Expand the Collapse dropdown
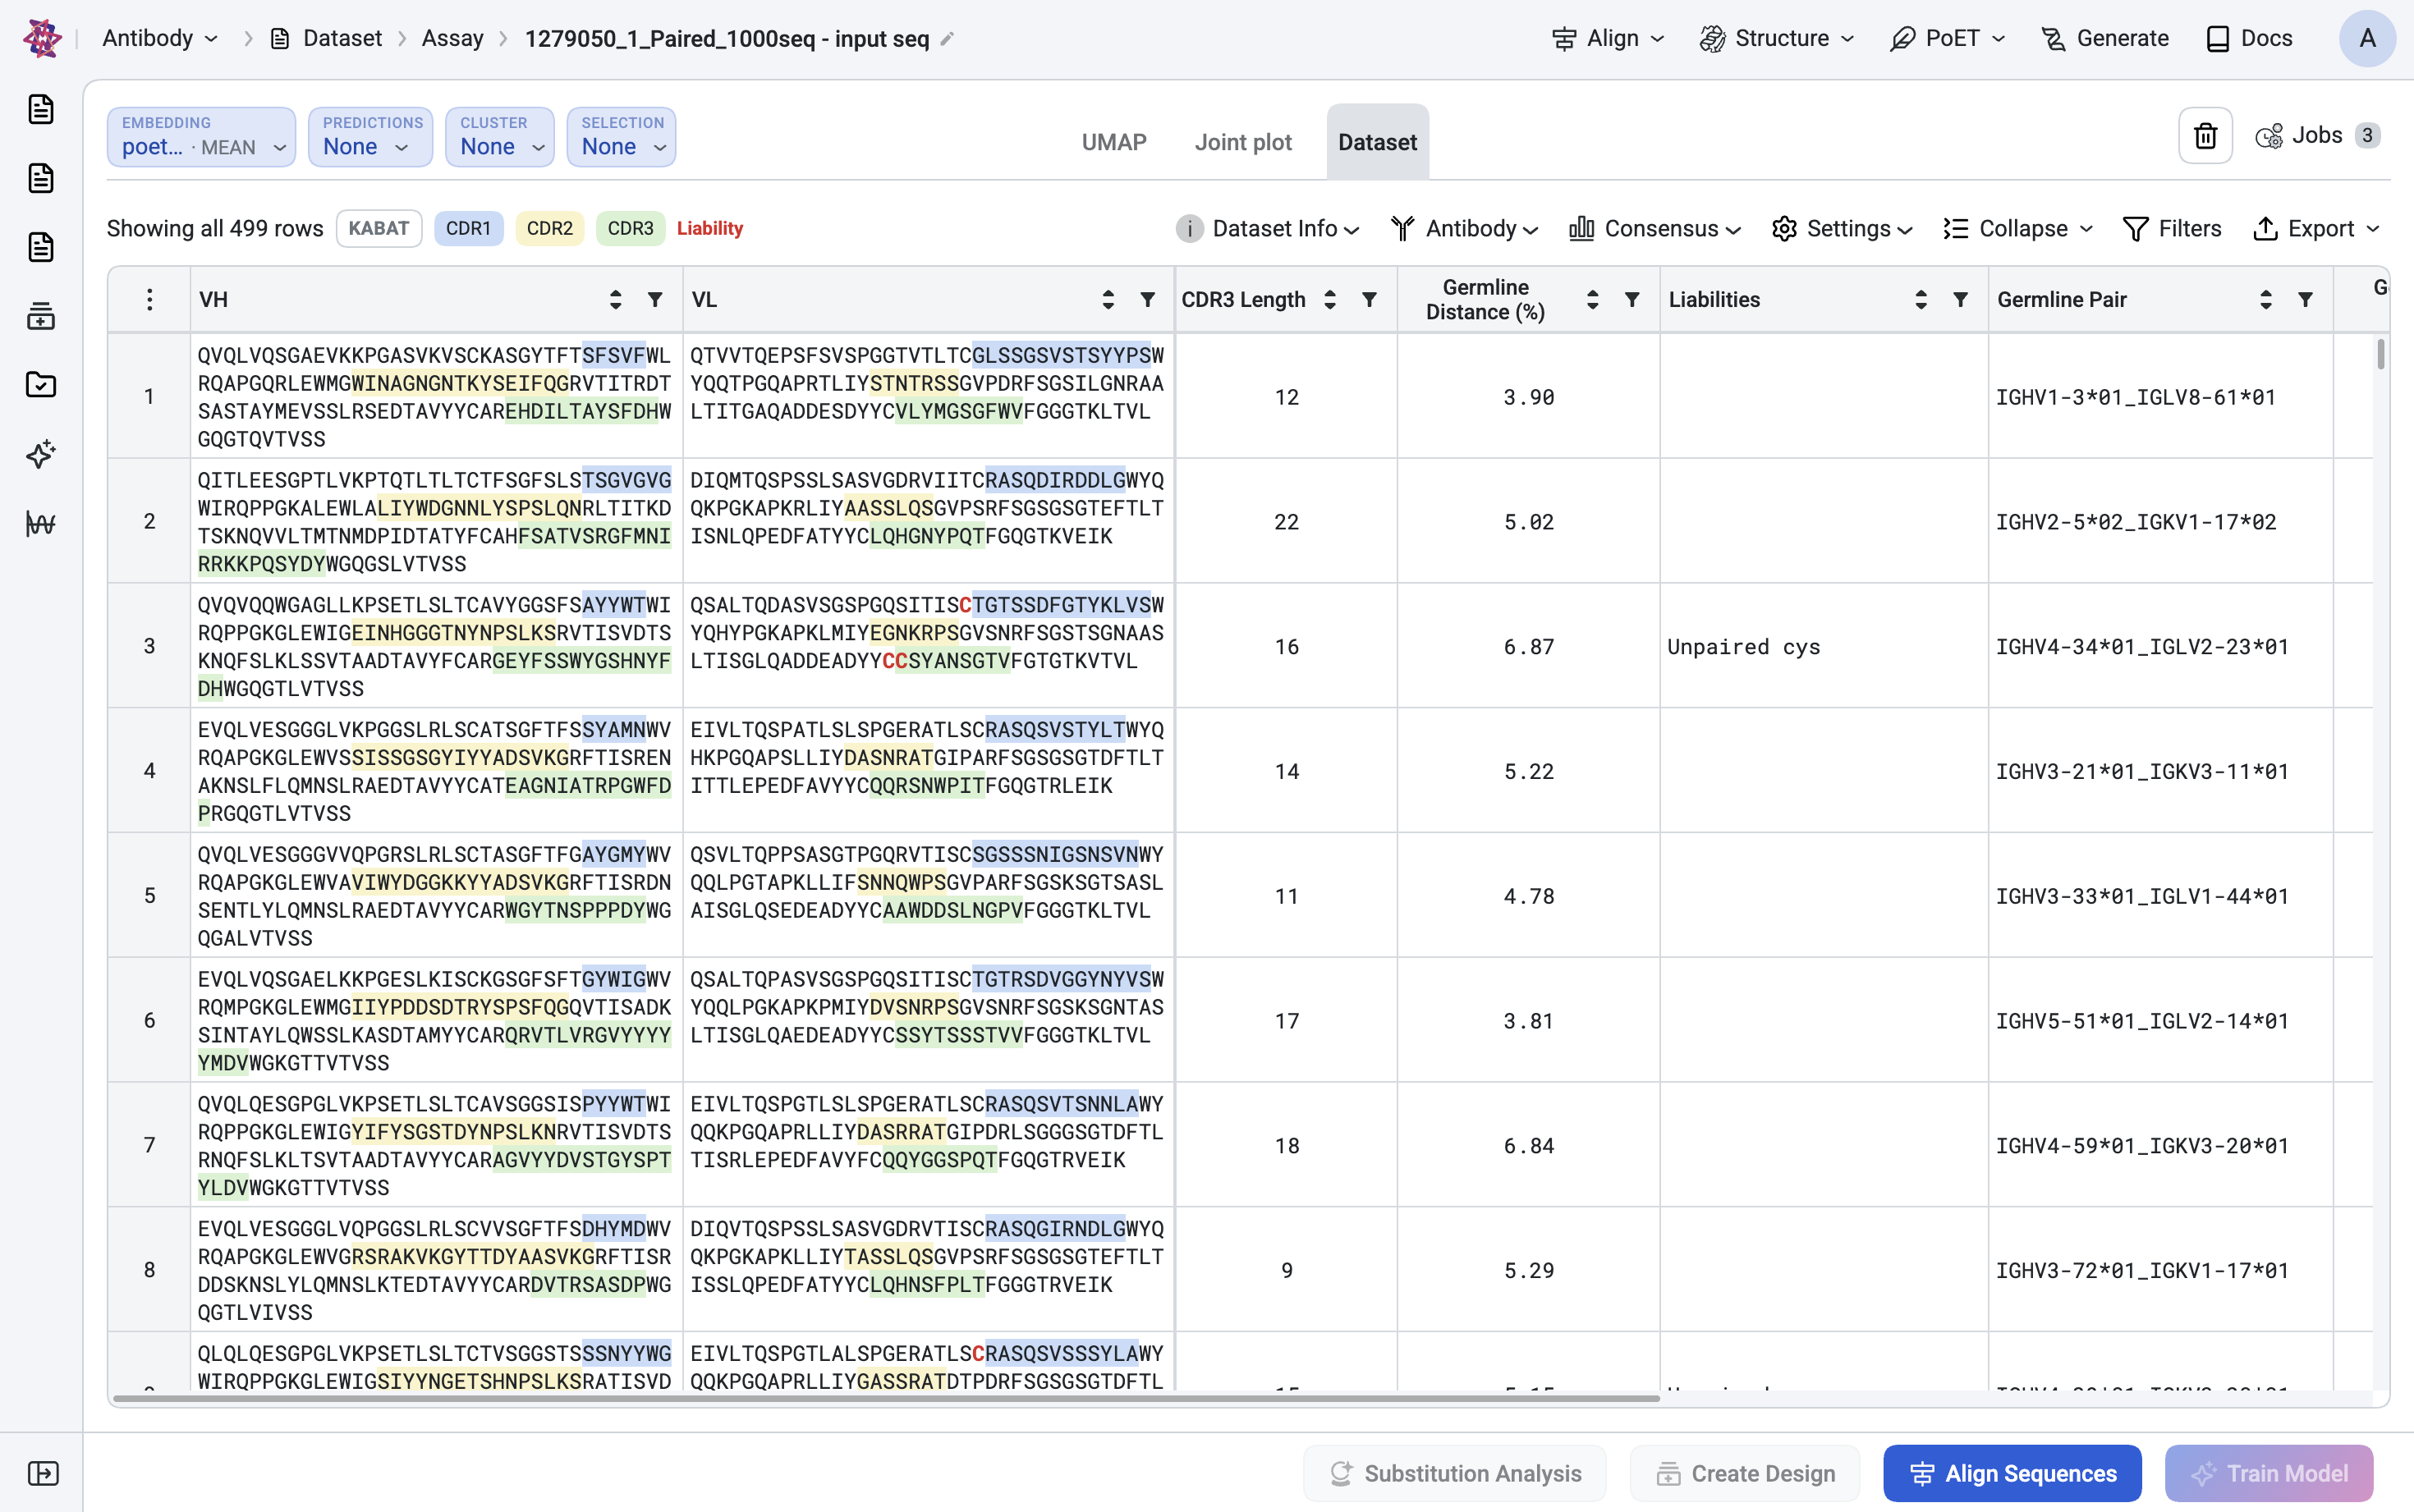The image size is (2414, 1512). (x=2018, y=229)
